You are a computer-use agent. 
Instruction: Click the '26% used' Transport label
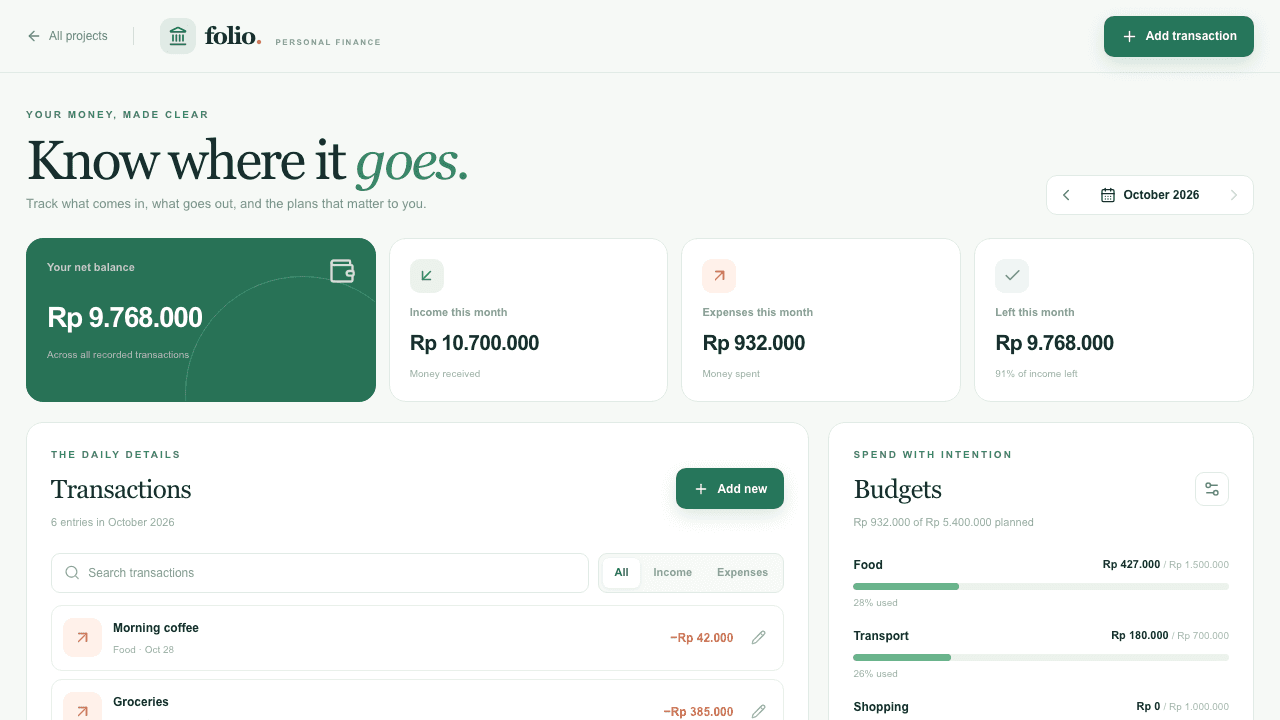tap(875, 674)
